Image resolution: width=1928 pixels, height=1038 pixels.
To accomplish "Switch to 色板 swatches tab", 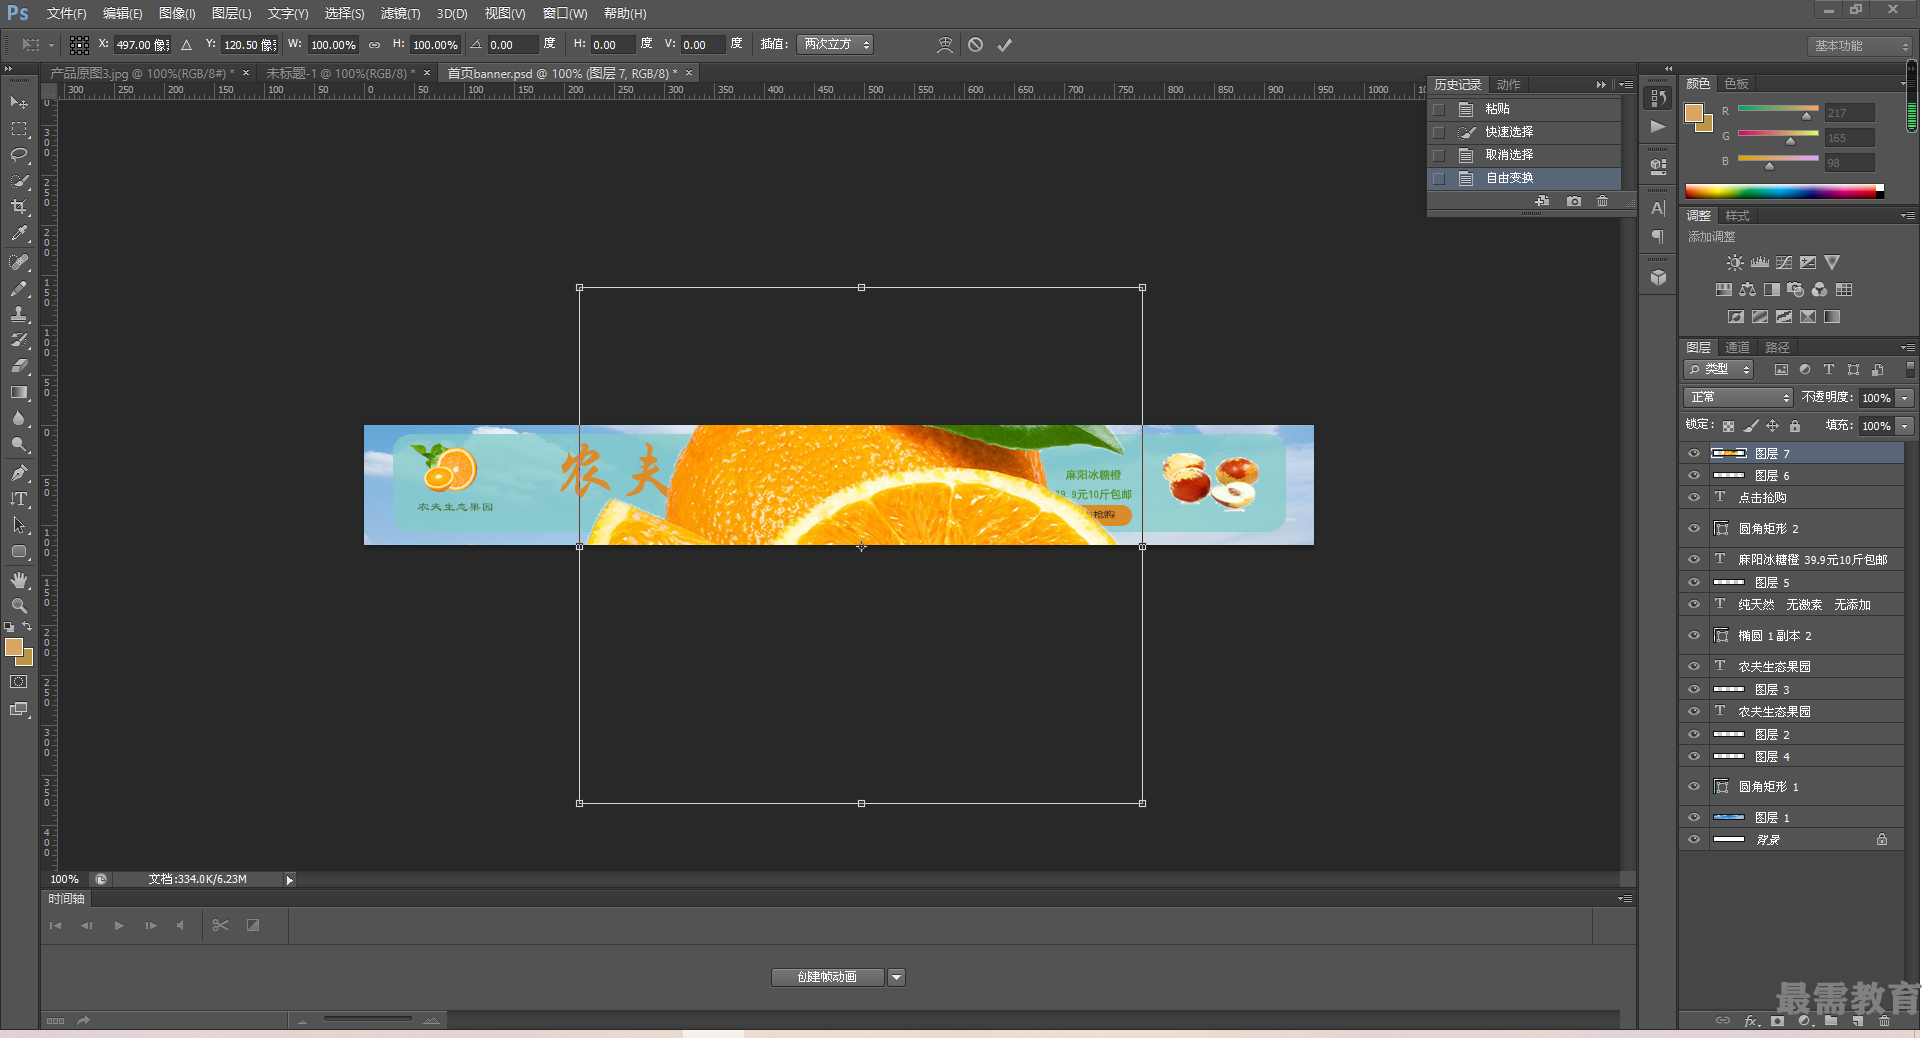I will (1736, 84).
